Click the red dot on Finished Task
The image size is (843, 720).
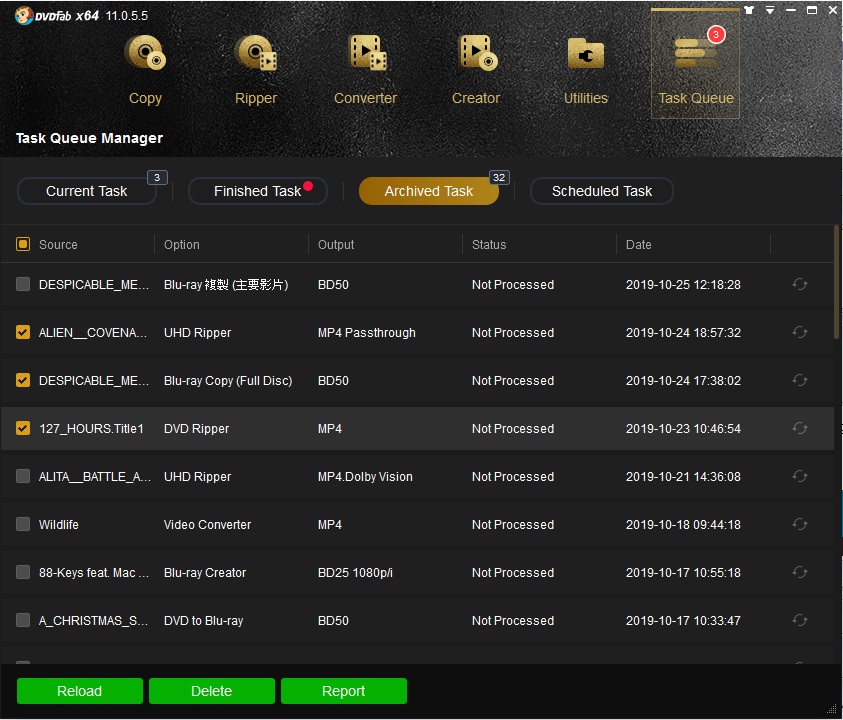(308, 186)
